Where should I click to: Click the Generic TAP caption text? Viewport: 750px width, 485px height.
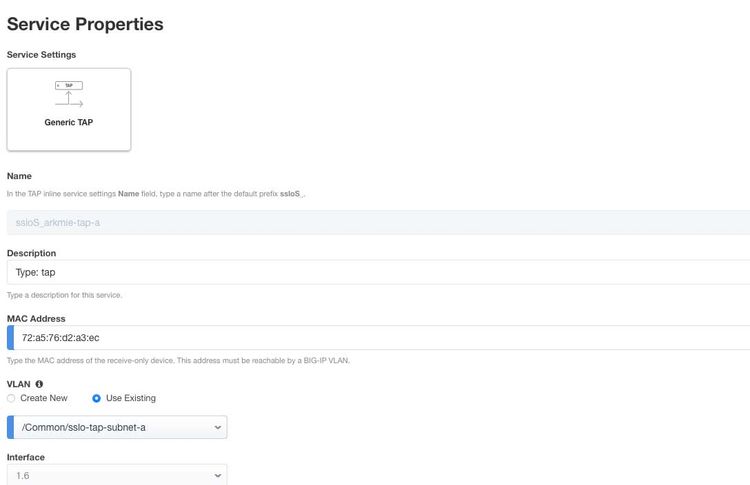pos(69,122)
